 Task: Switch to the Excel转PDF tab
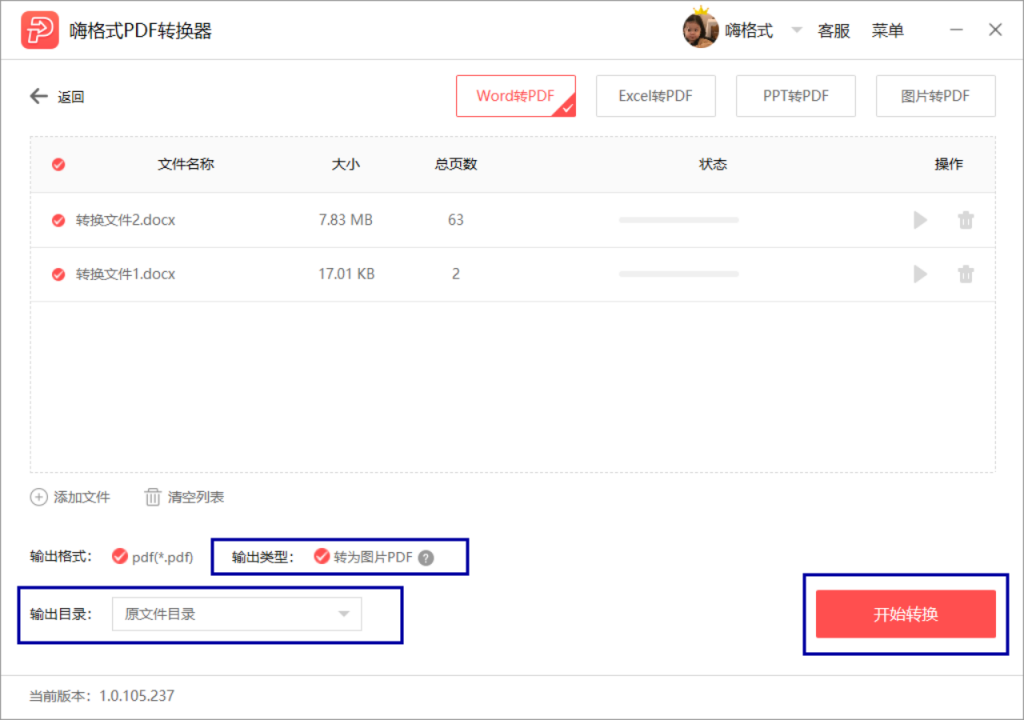click(x=656, y=96)
